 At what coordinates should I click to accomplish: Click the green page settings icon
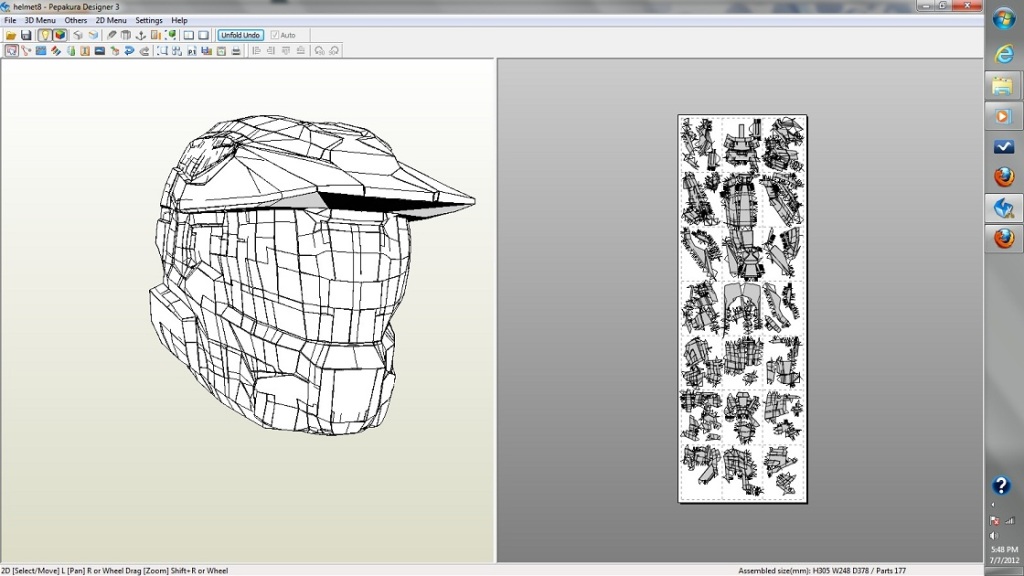click(221, 51)
